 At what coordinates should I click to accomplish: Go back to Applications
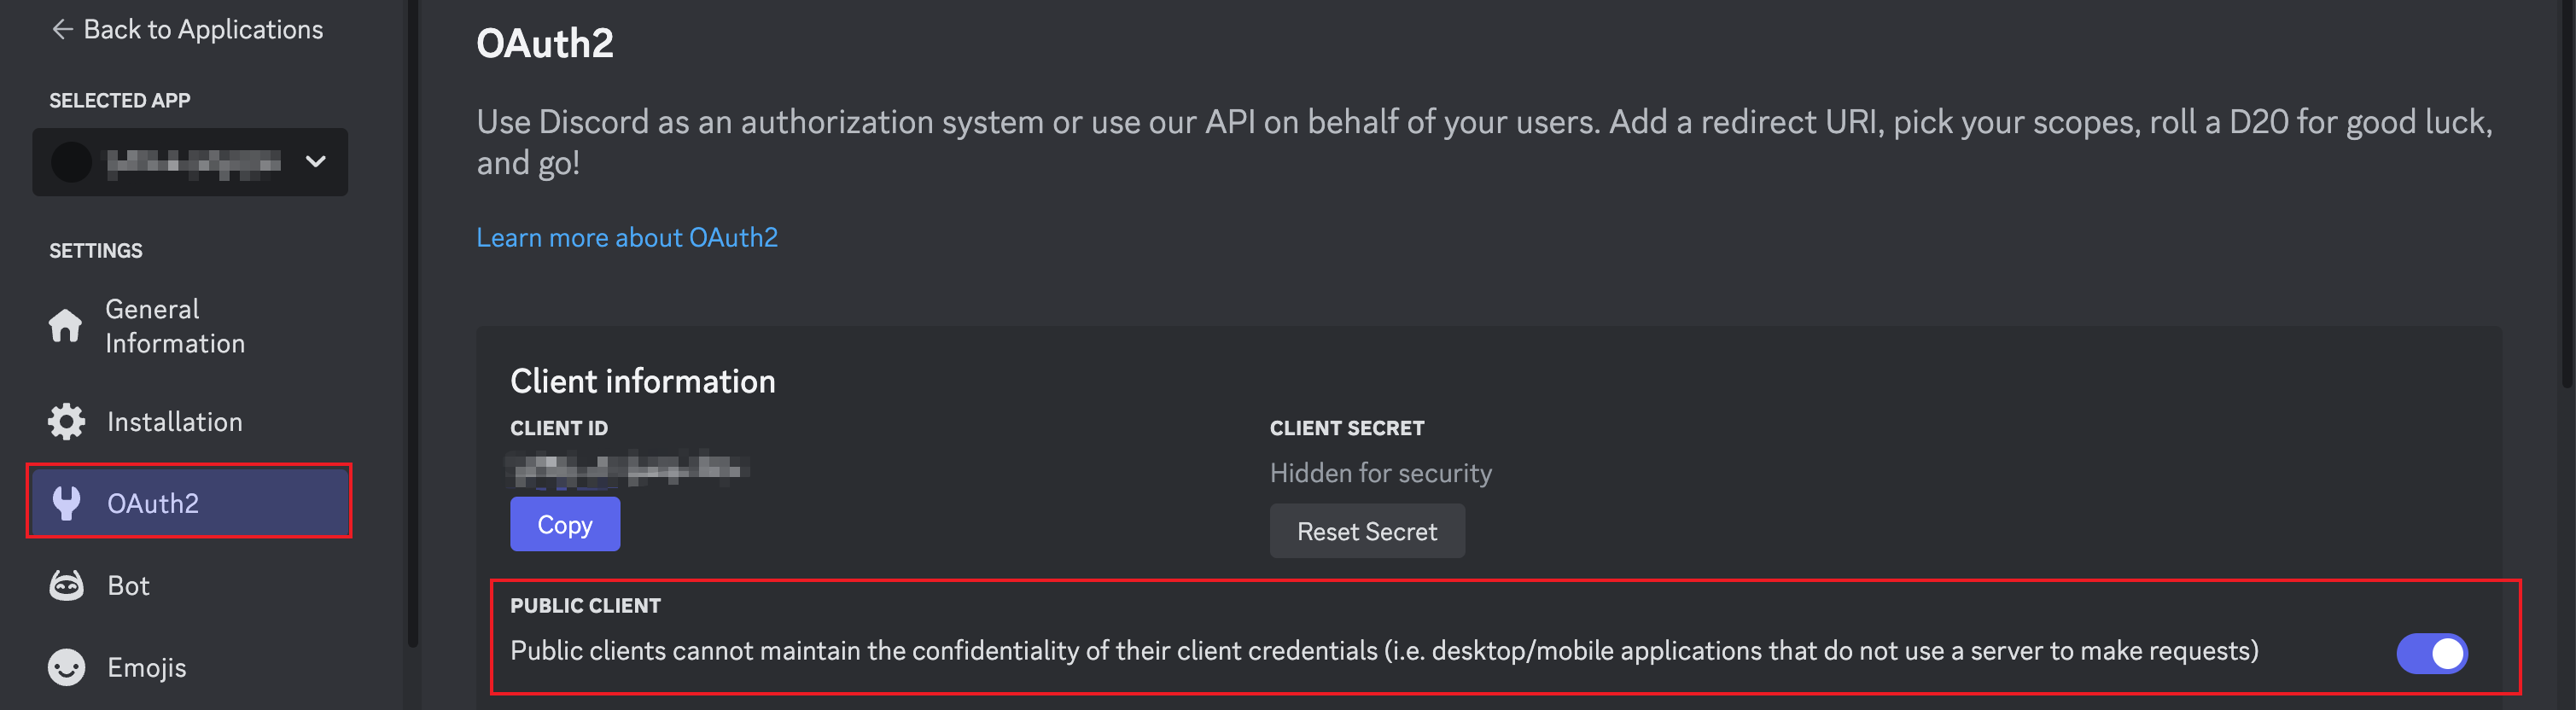187,29
